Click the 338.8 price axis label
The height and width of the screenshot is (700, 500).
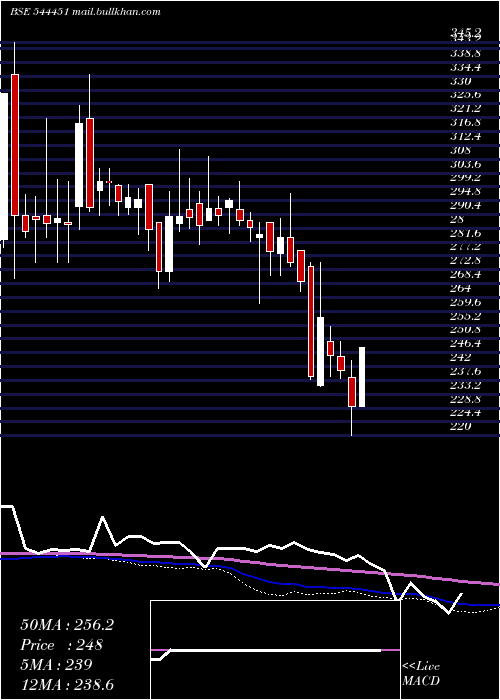[x=466, y=54]
